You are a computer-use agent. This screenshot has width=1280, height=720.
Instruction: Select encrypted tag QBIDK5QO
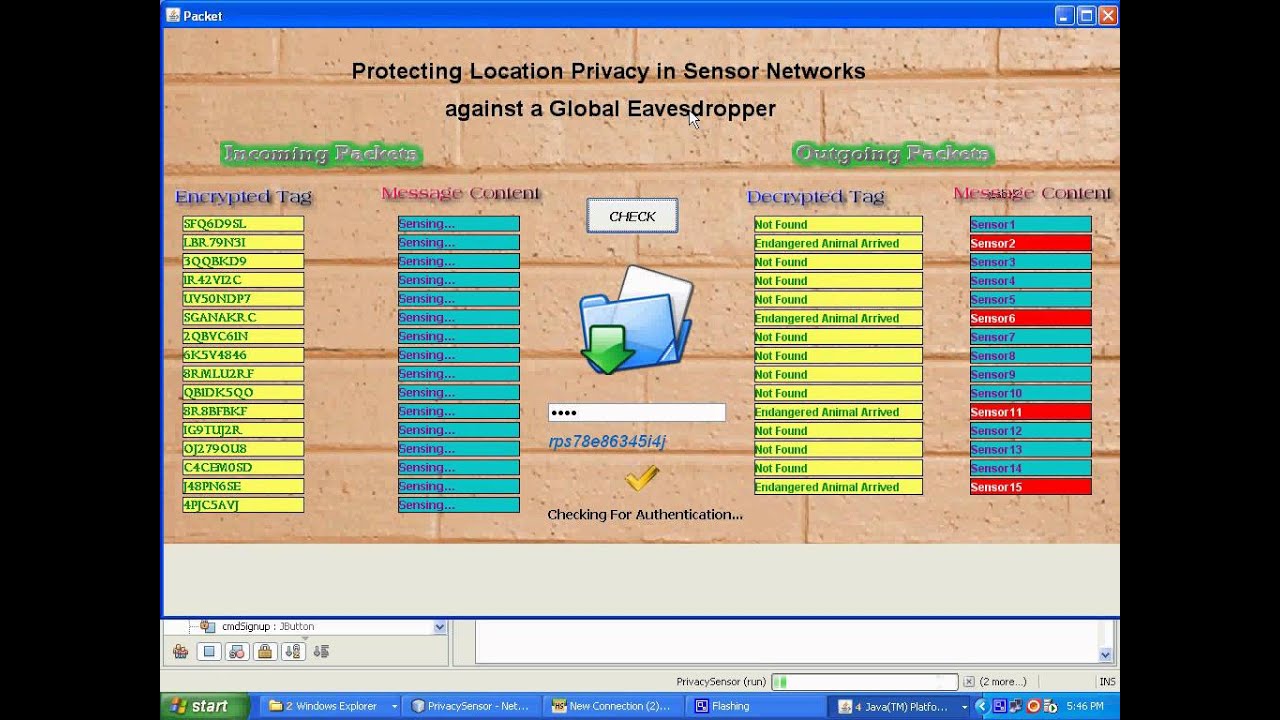[243, 393]
